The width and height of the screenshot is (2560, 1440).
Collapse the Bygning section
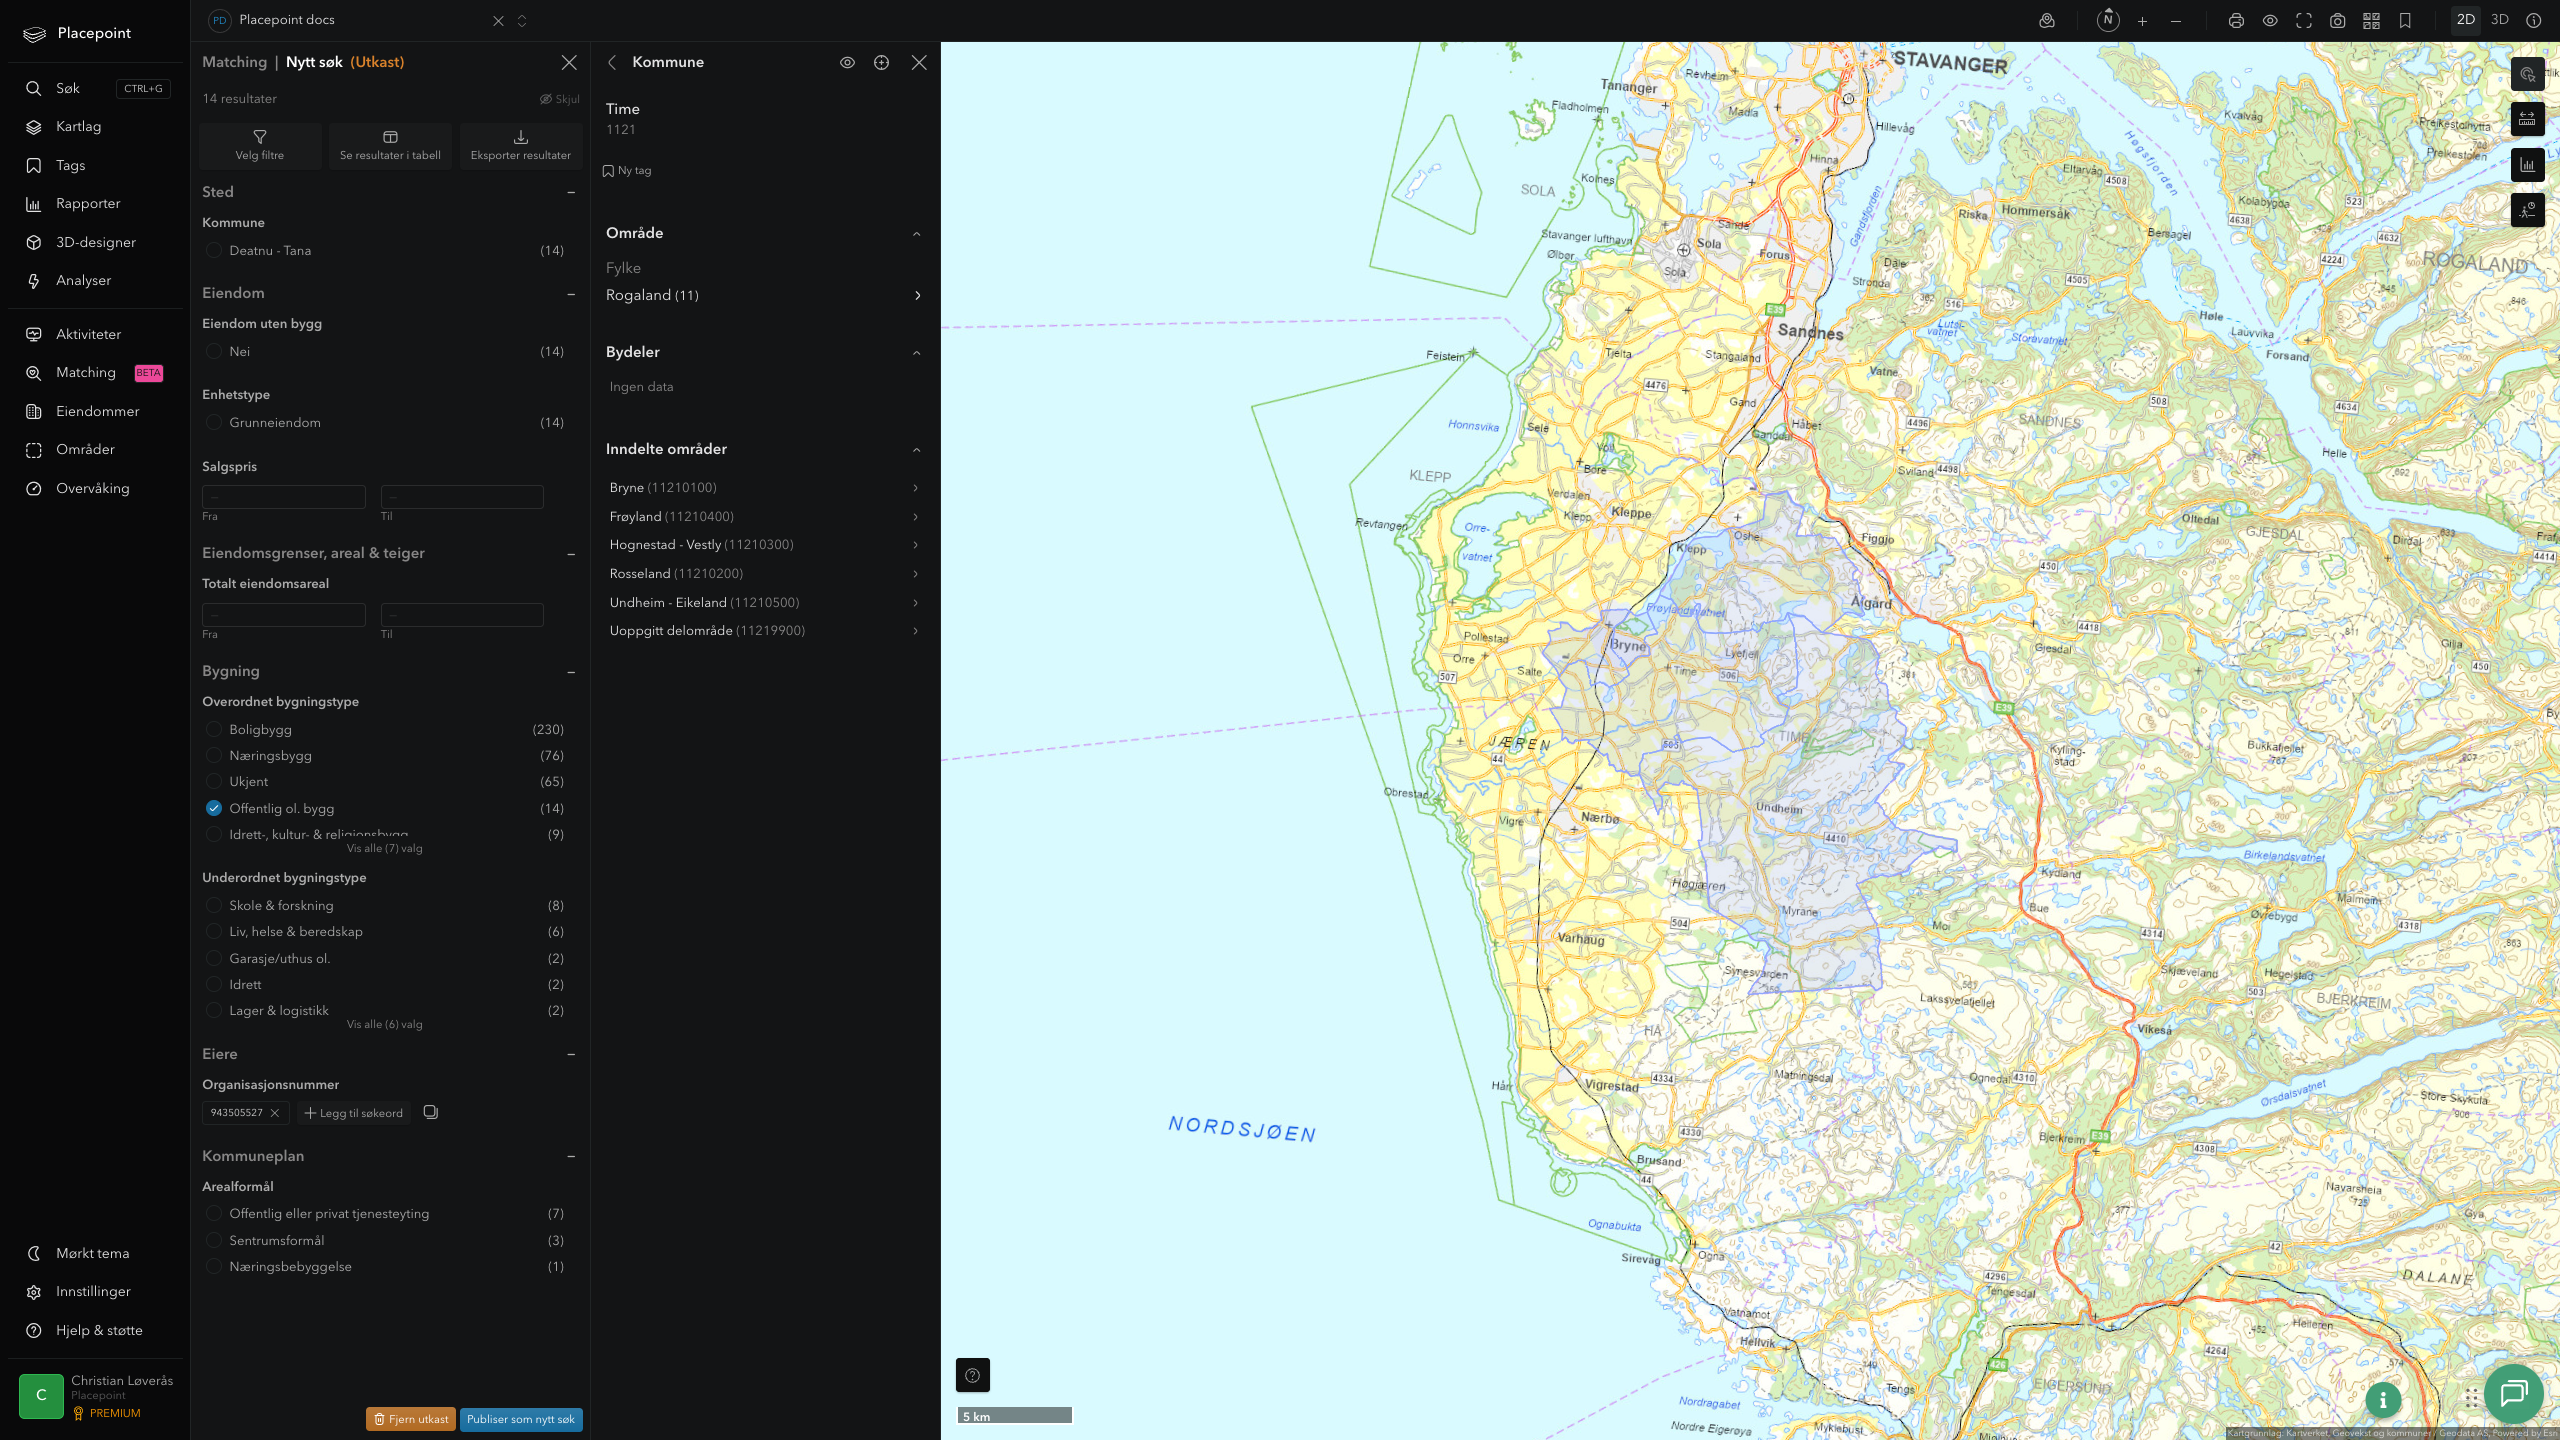click(571, 672)
